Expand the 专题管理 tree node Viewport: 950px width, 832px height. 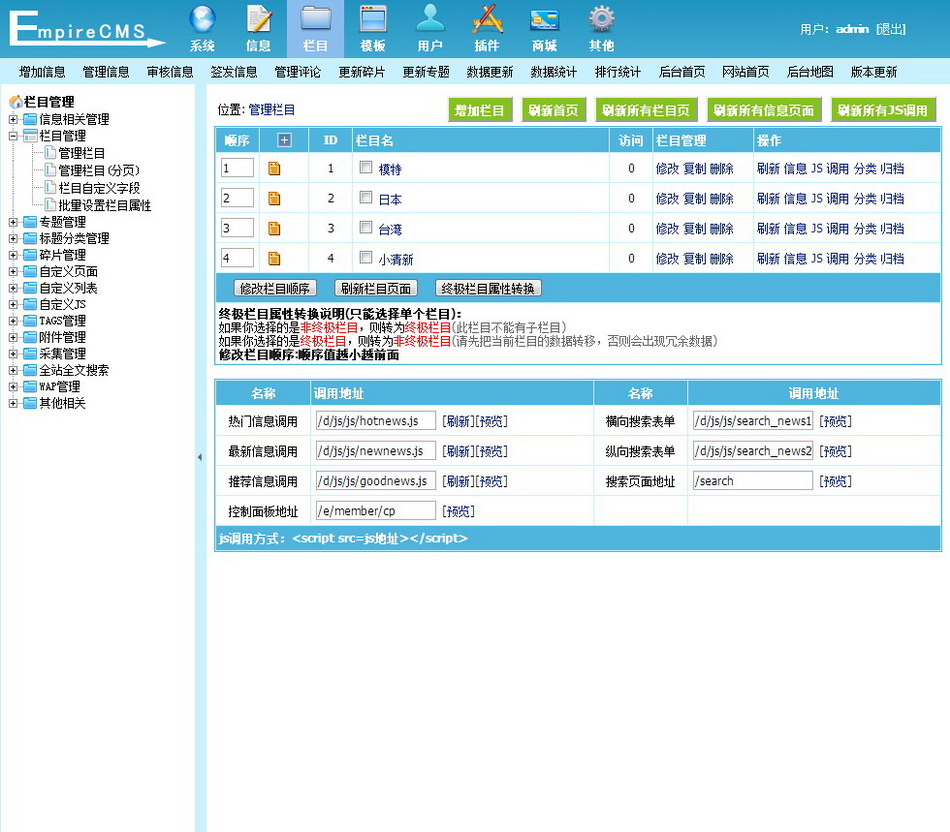click(x=13, y=222)
